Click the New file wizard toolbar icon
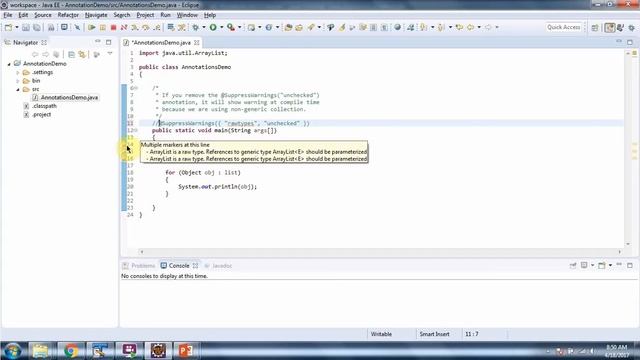Image resolution: width=640 pixels, height=360 pixels. point(9,27)
